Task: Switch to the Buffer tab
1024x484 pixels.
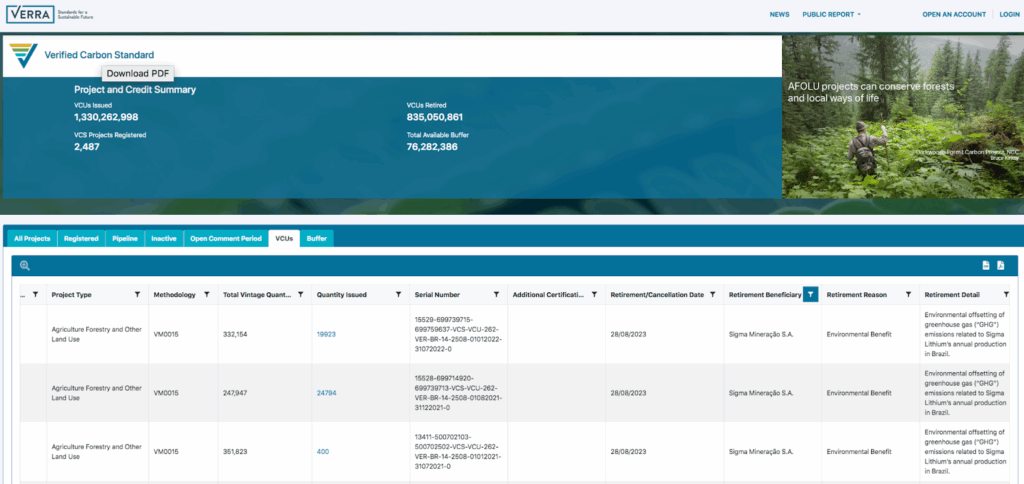Action: (317, 238)
